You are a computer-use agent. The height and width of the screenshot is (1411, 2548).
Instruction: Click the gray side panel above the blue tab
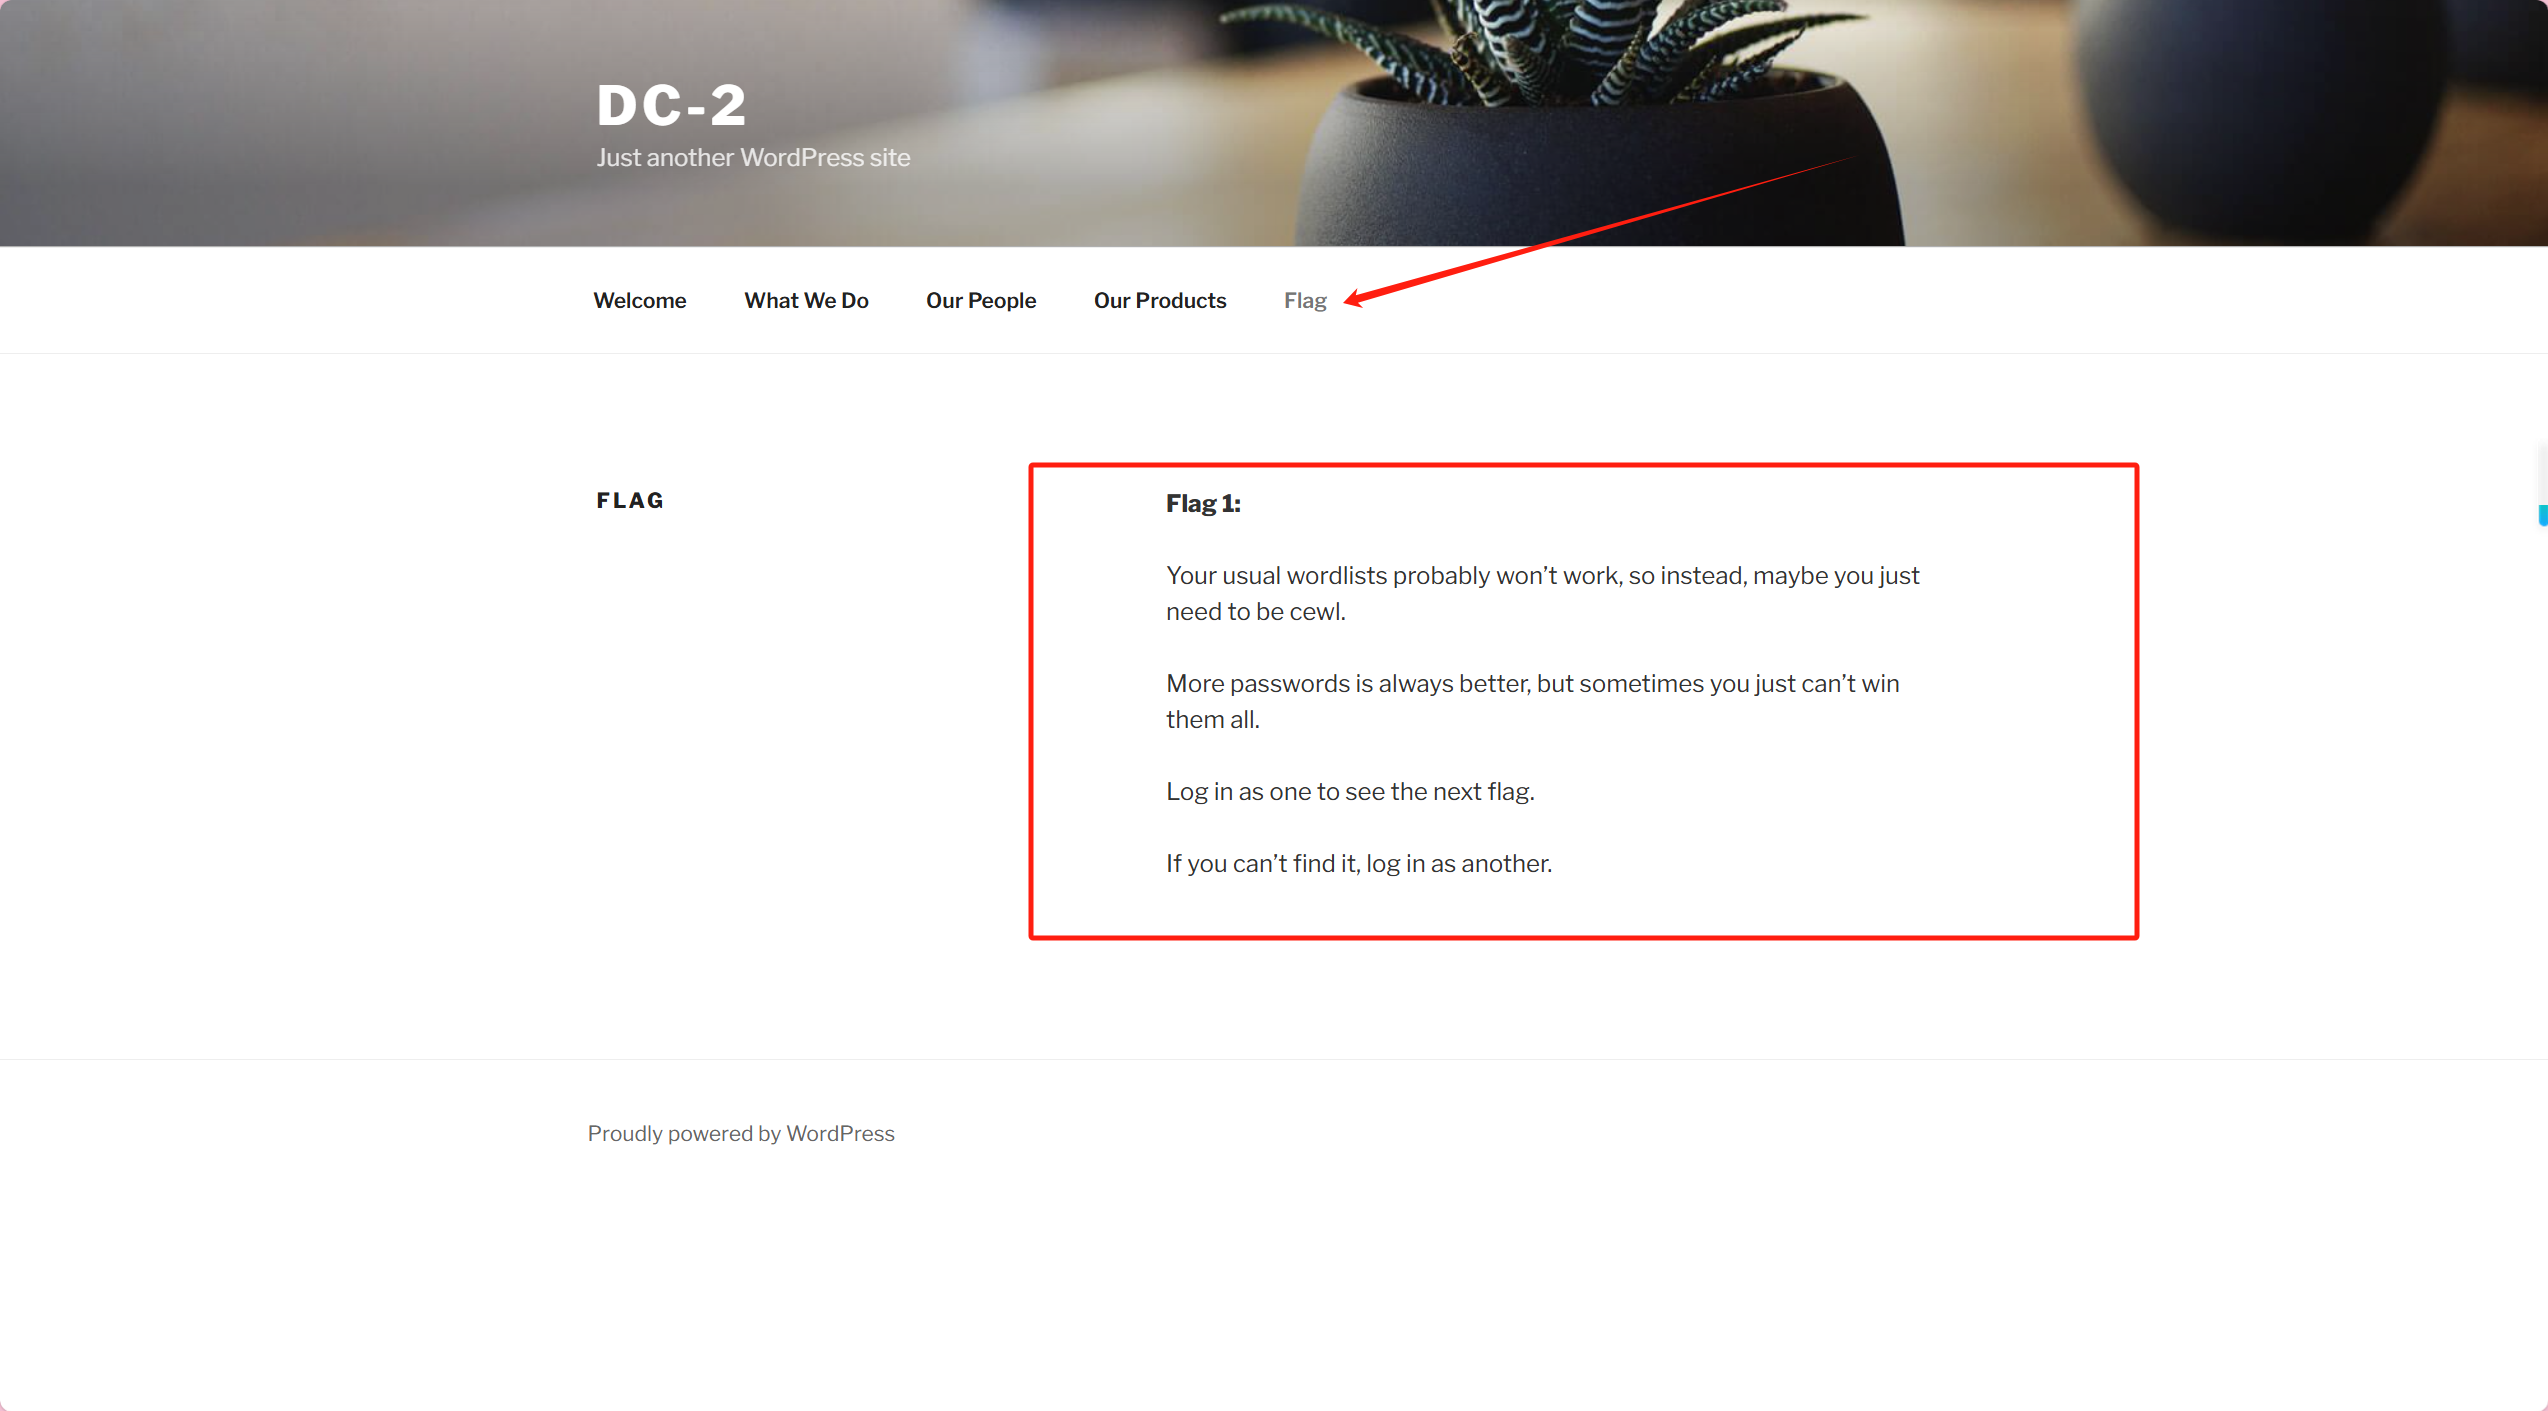click(x=2543, y=473)
